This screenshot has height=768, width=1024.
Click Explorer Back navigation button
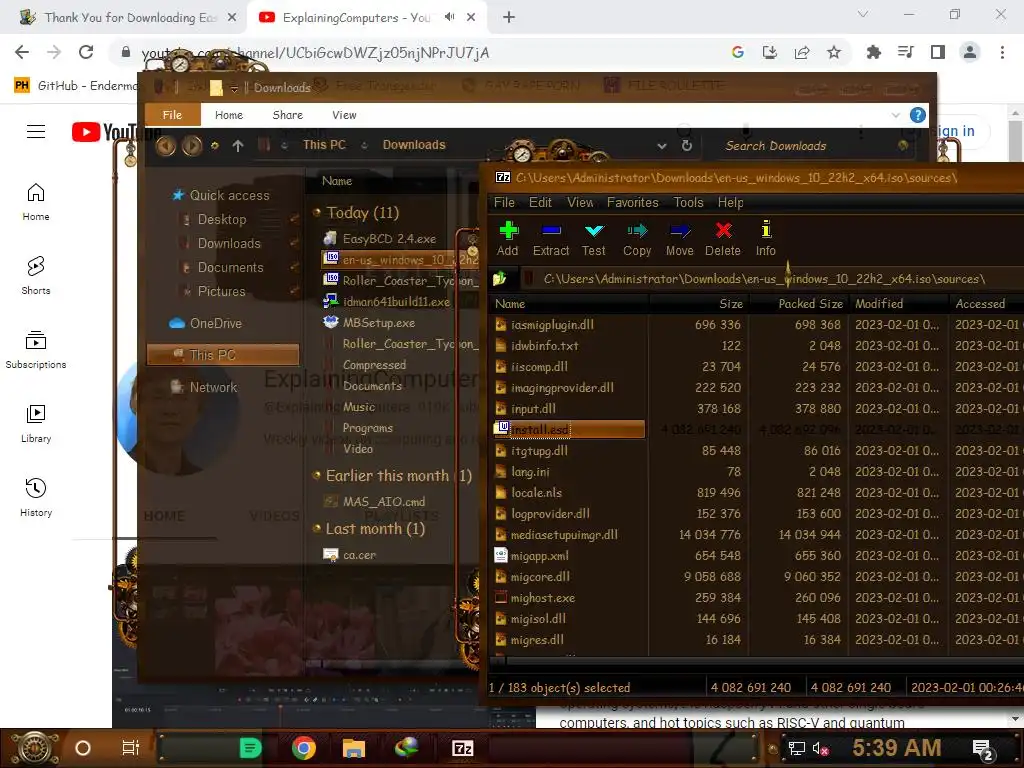[x=166, y=146]
